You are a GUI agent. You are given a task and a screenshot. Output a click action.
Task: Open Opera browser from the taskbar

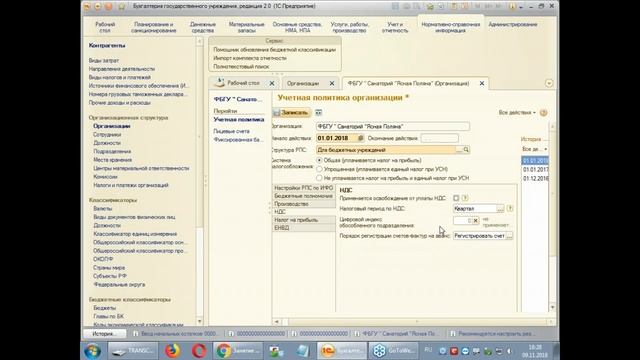tap(199, 351)
